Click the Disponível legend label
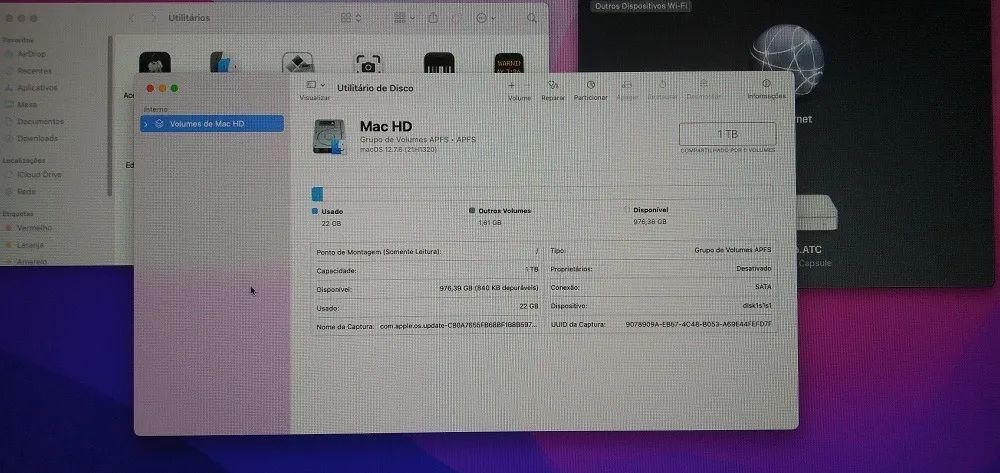 point(651,210)
